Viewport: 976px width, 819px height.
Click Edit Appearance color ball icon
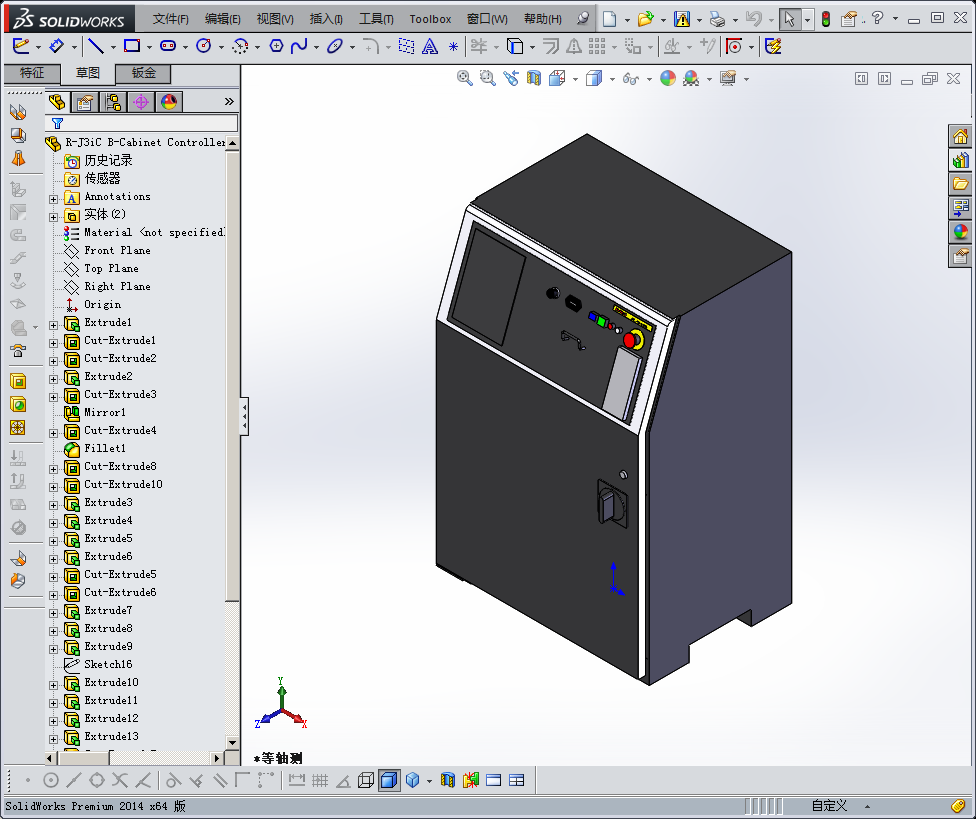pos(667,78)
